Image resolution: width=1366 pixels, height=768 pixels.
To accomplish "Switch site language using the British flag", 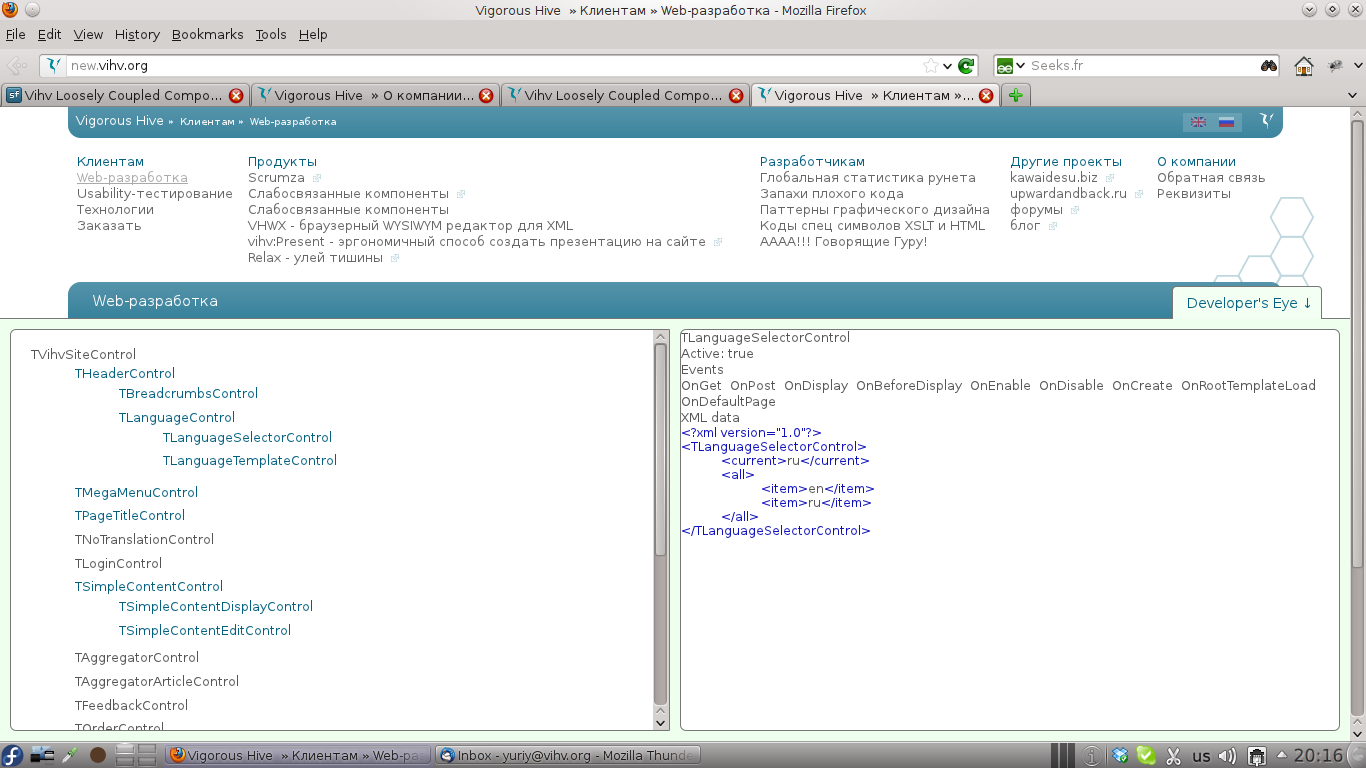I will coord(1198,122).
